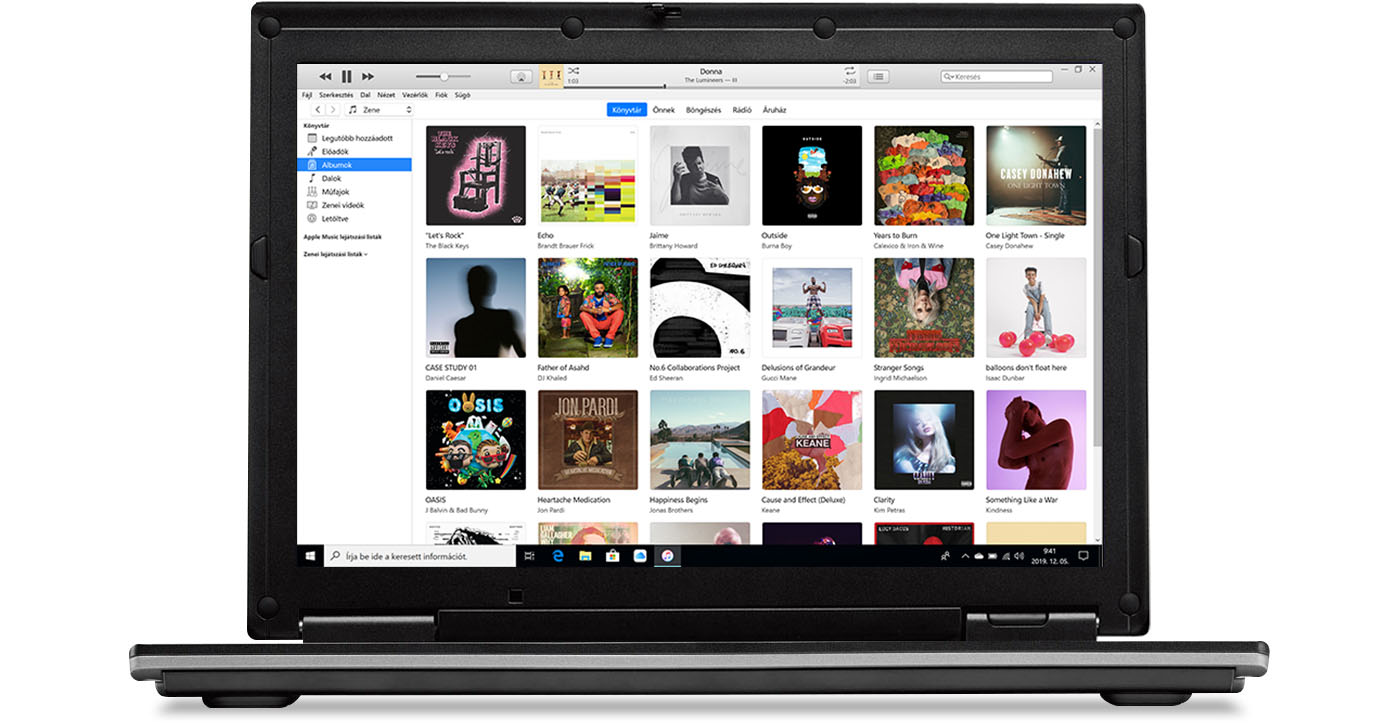Click the iTunes icon in the taskbar
The height and width of the screenshot is (724, 1400).
(x=667, y=555)
